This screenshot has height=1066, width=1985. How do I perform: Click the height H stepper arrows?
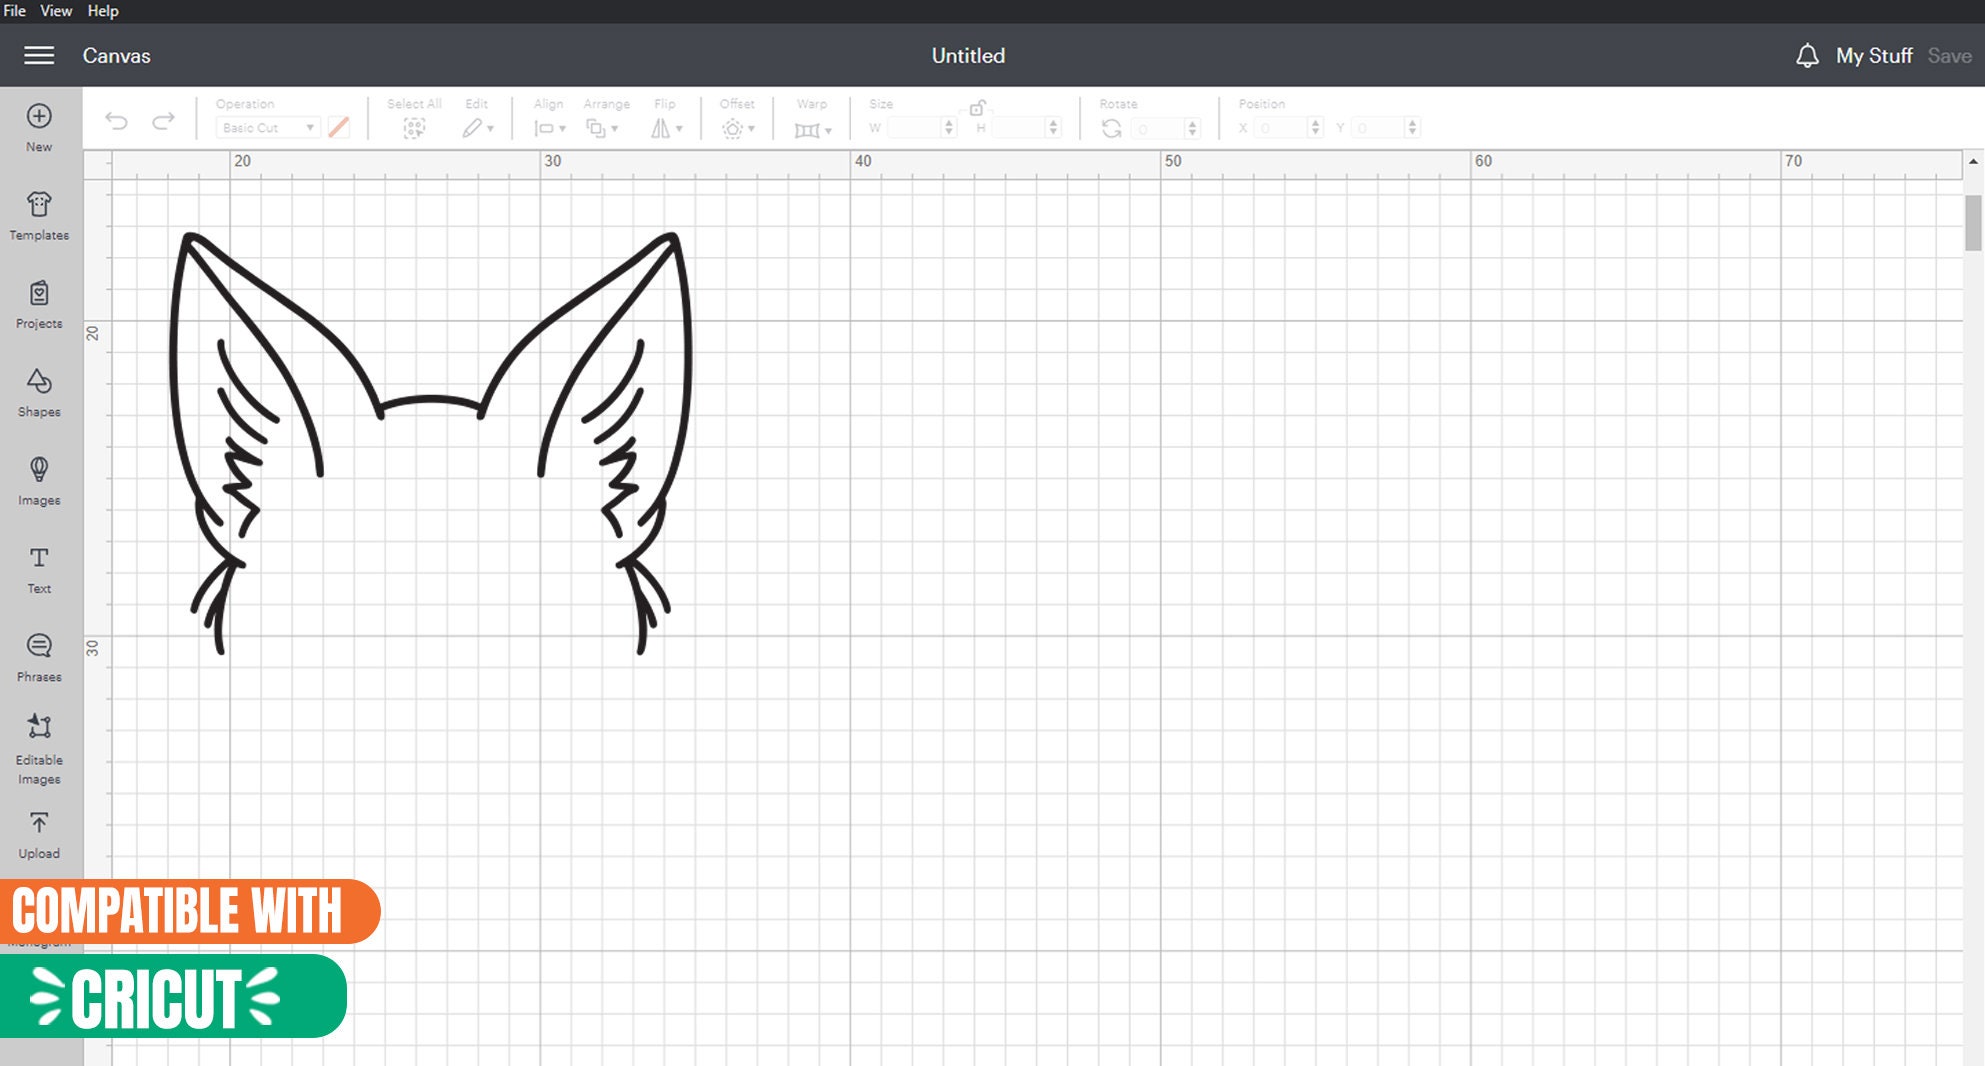1053,128
